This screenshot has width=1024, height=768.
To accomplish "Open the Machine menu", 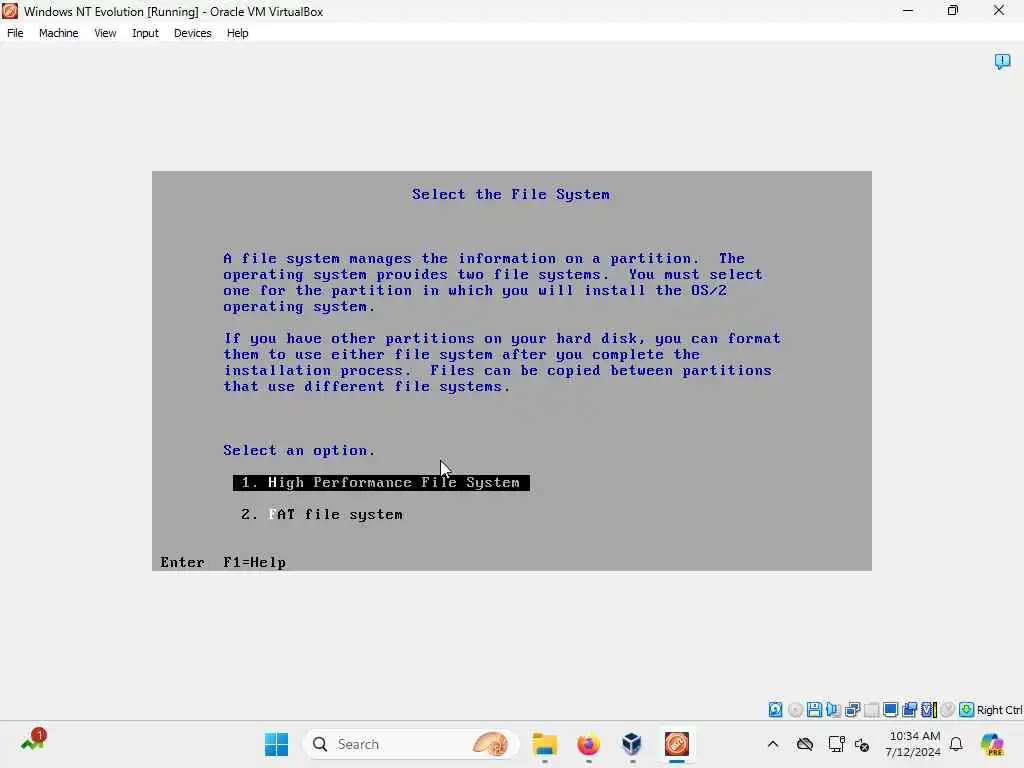I will click(59, 33).
